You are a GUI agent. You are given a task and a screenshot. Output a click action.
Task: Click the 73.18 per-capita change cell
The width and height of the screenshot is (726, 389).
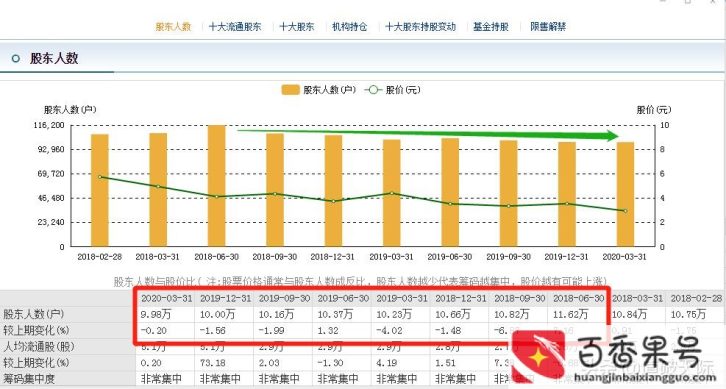213,363
